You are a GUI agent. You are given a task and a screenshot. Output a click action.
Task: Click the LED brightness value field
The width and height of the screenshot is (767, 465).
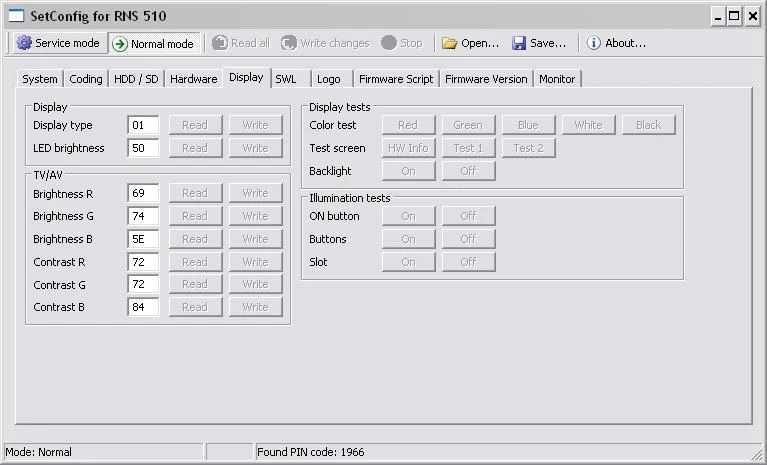143,148
